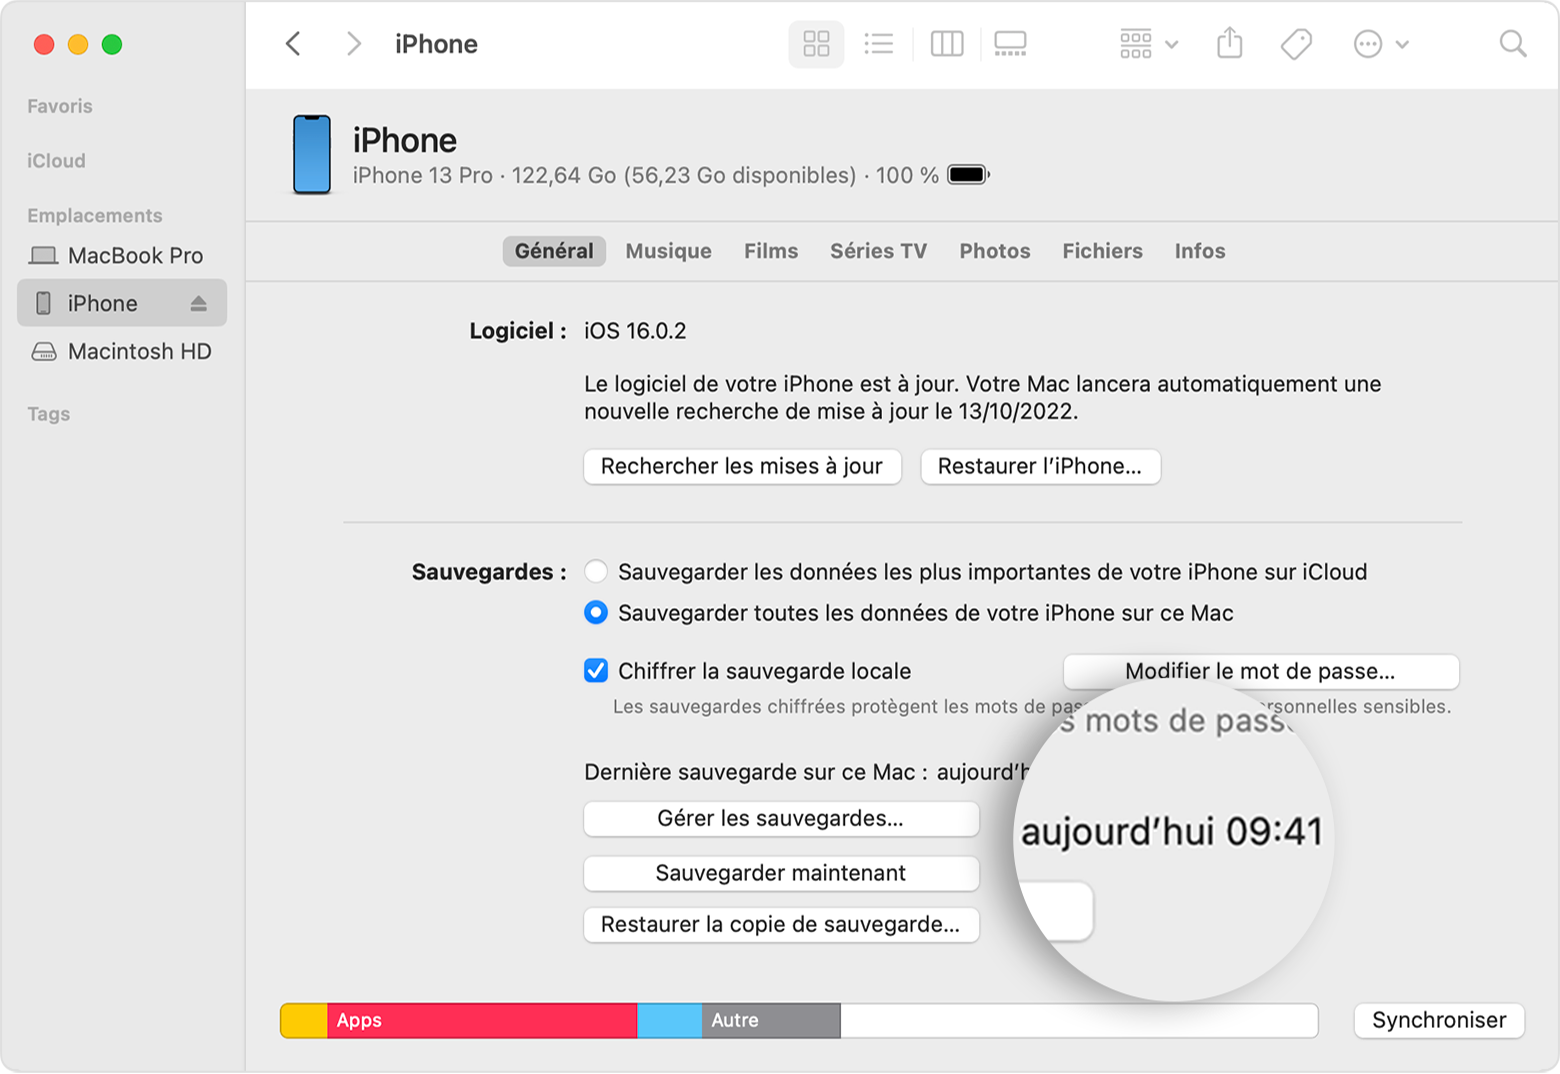
Task: Click the Tags sidebar heading
Action: coord(49,414)
